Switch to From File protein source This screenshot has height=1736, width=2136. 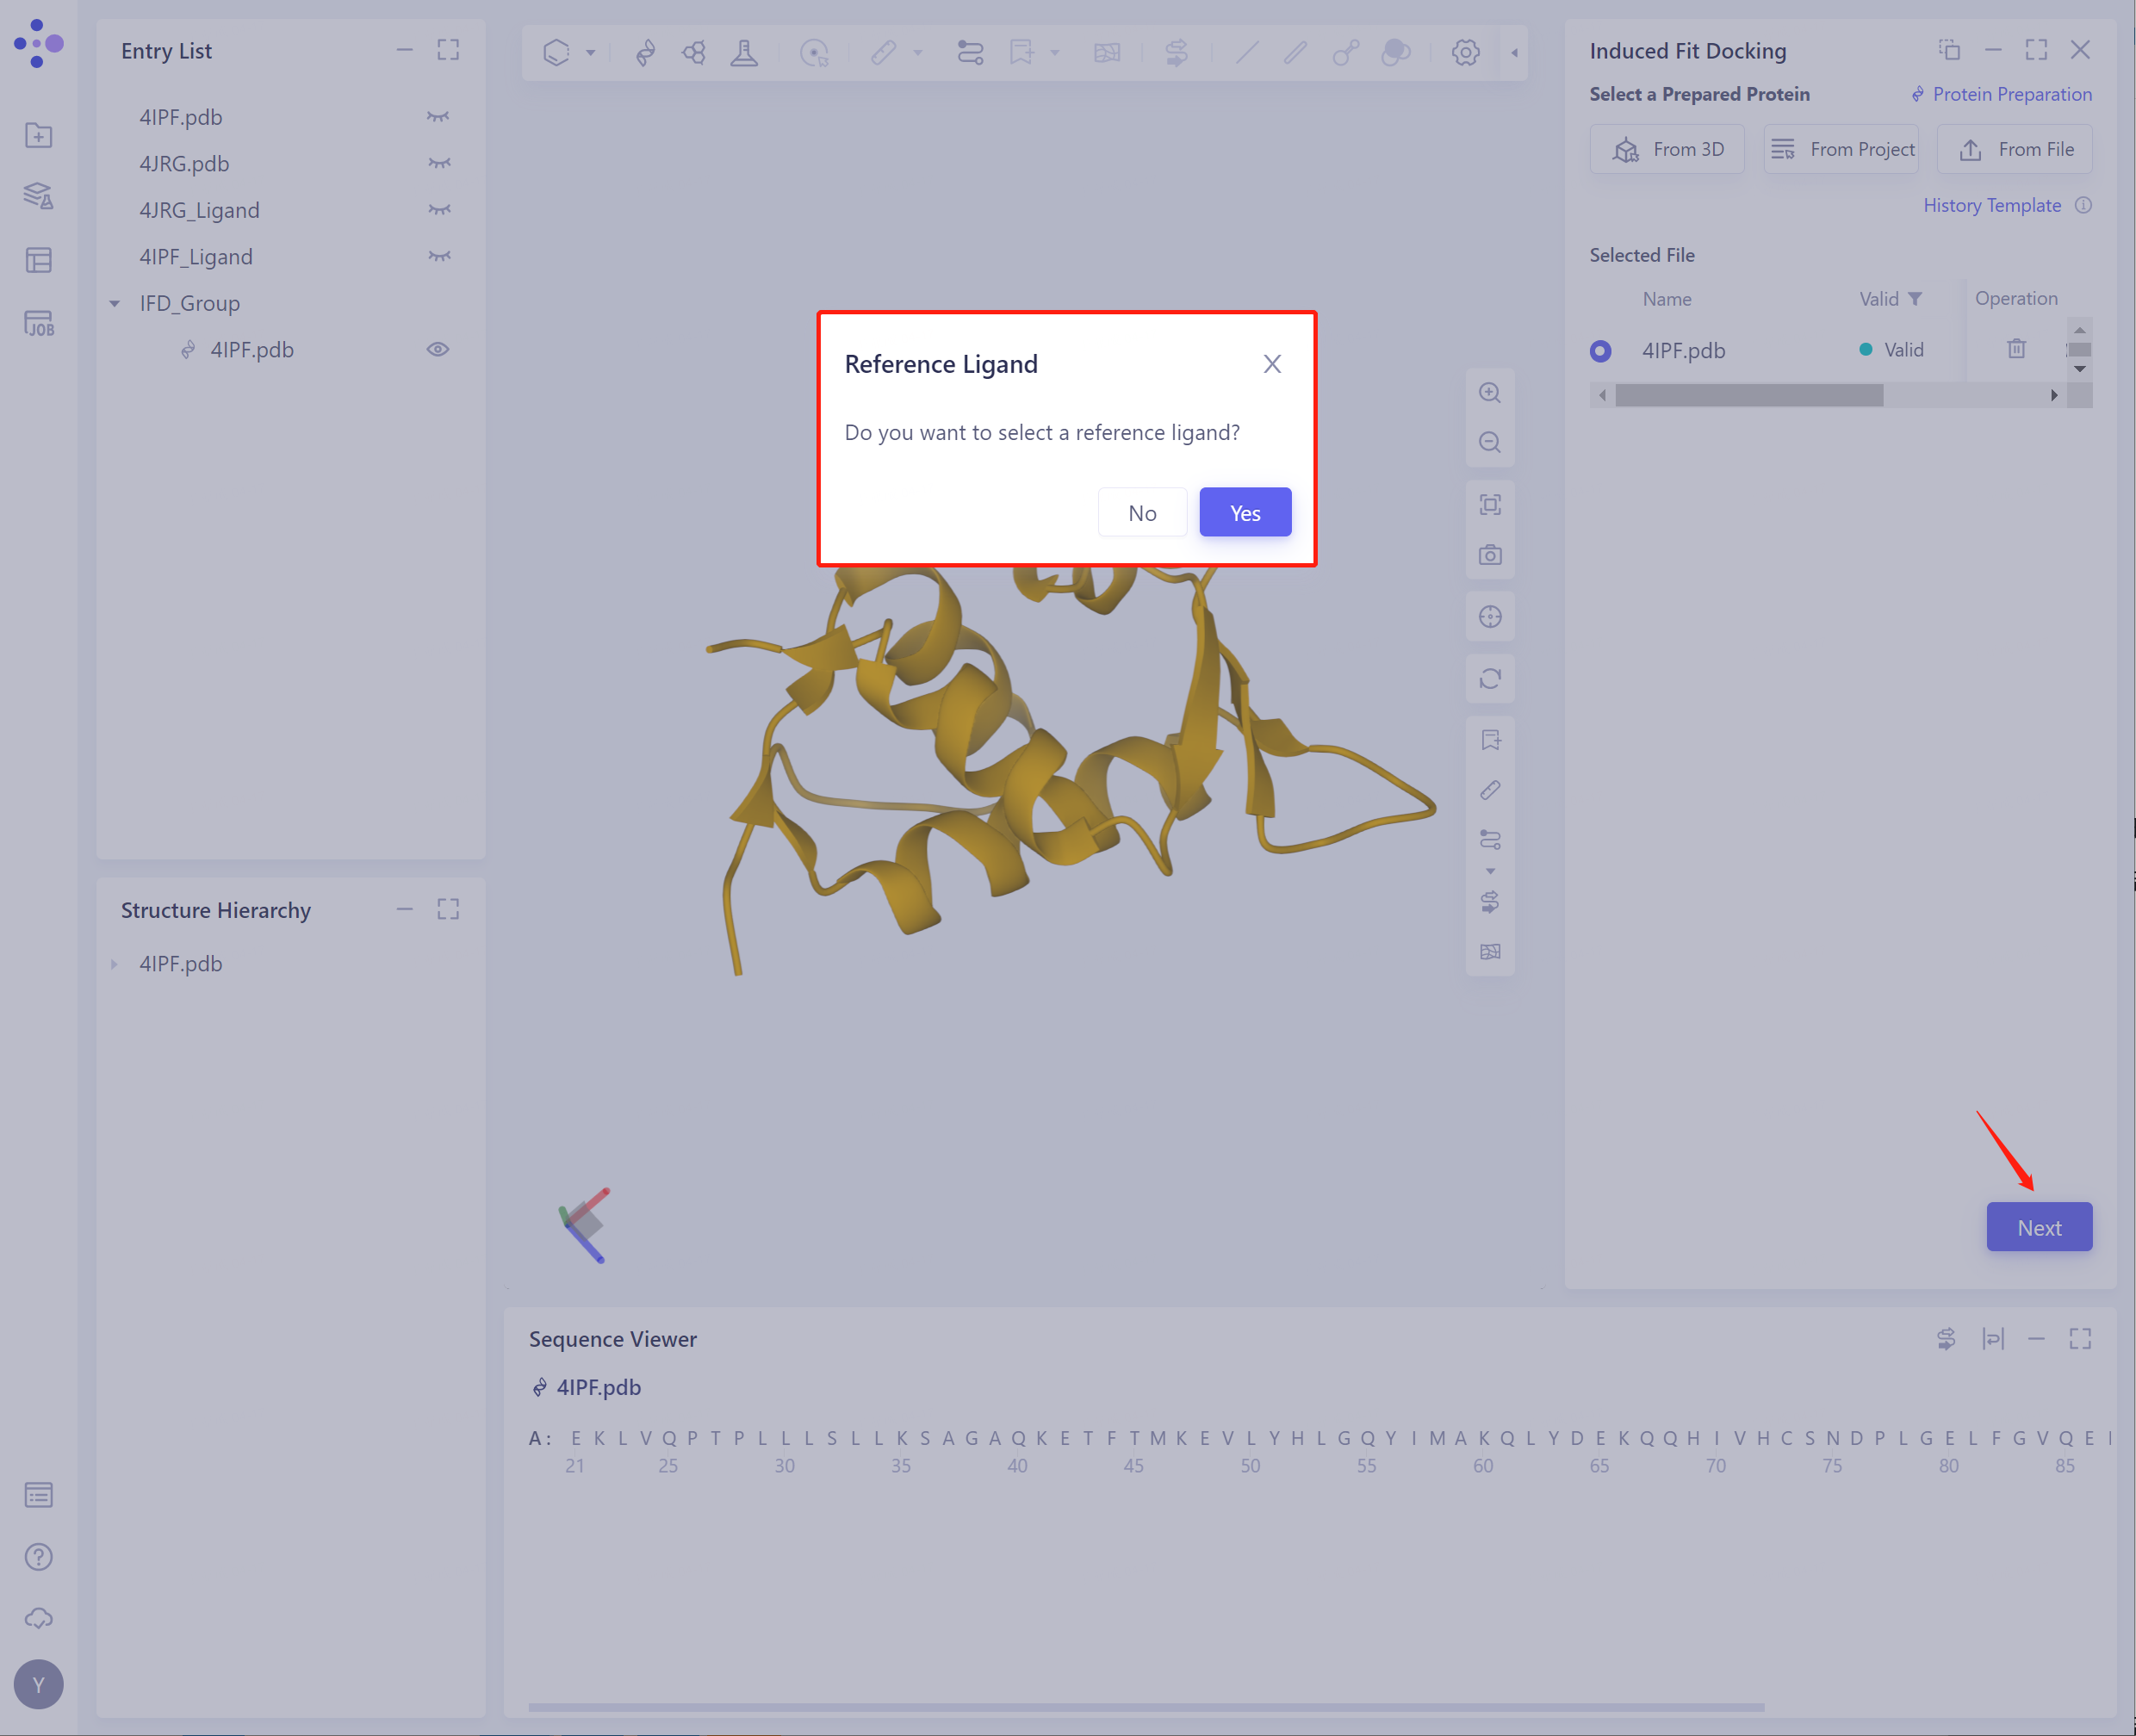pyautogui.click(x=2015, y=148)
